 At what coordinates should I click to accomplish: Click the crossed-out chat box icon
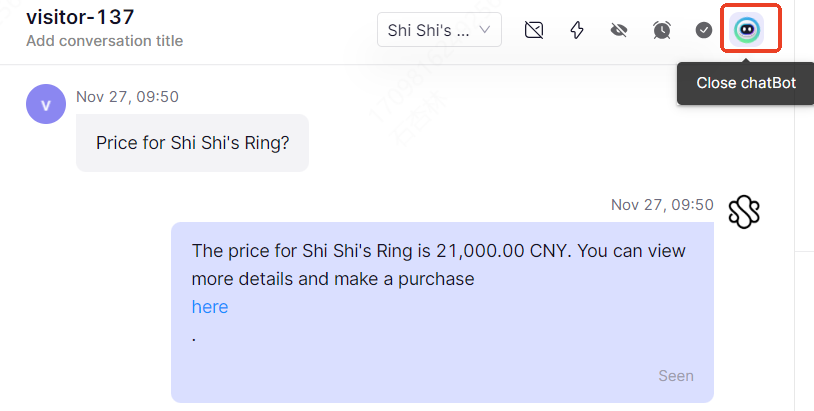[x=534, y=30]
